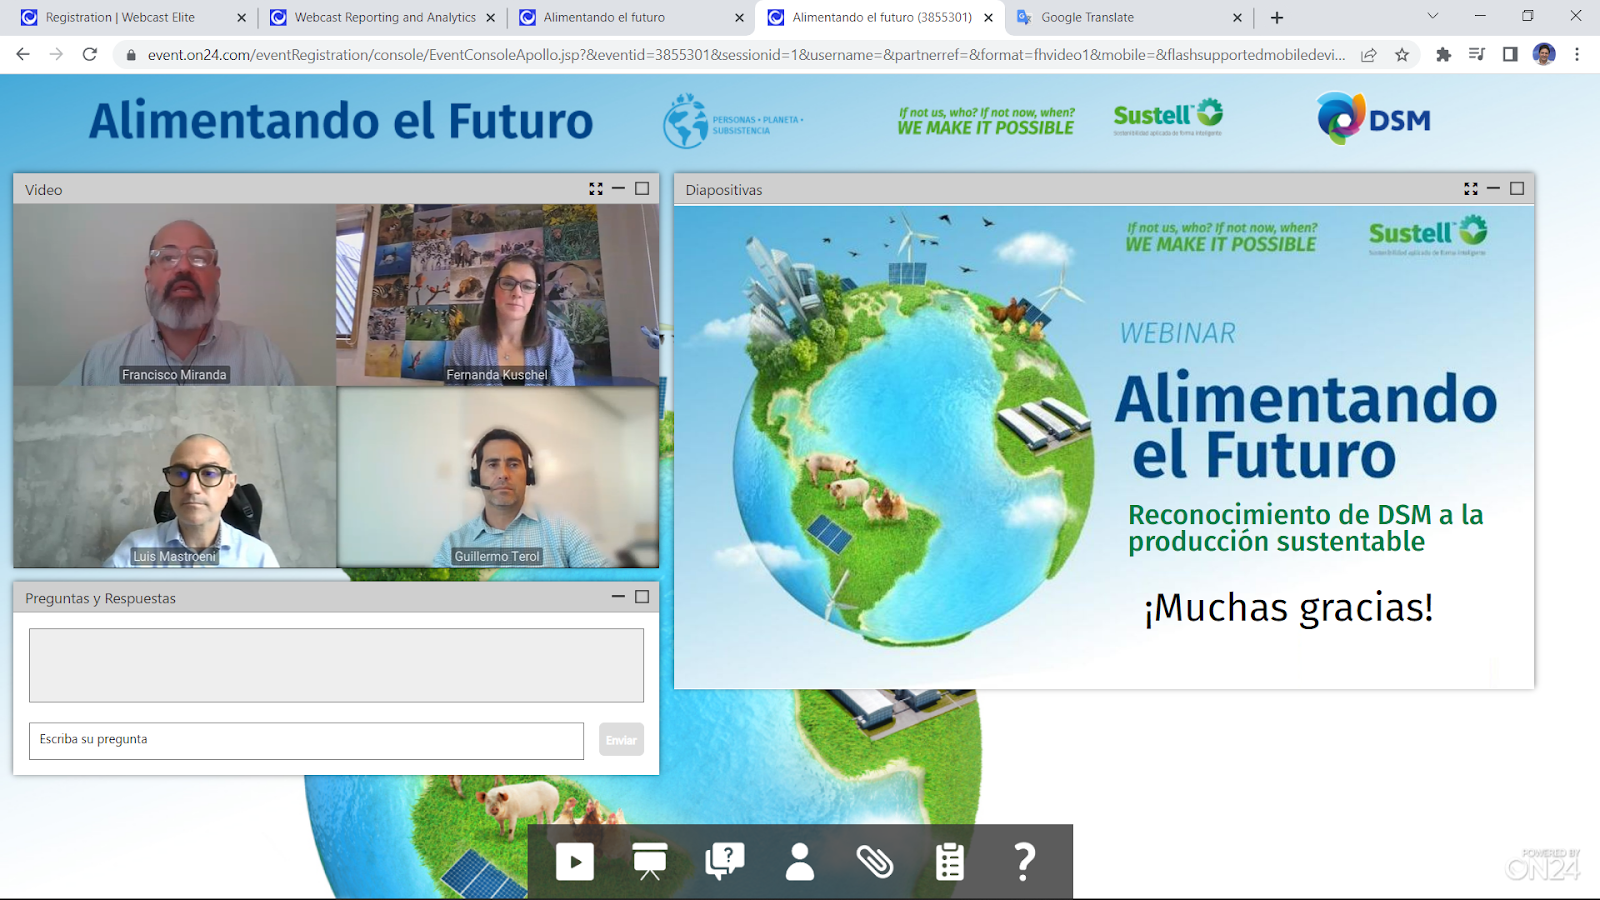Open the media player dock icon

pos(575,862)
